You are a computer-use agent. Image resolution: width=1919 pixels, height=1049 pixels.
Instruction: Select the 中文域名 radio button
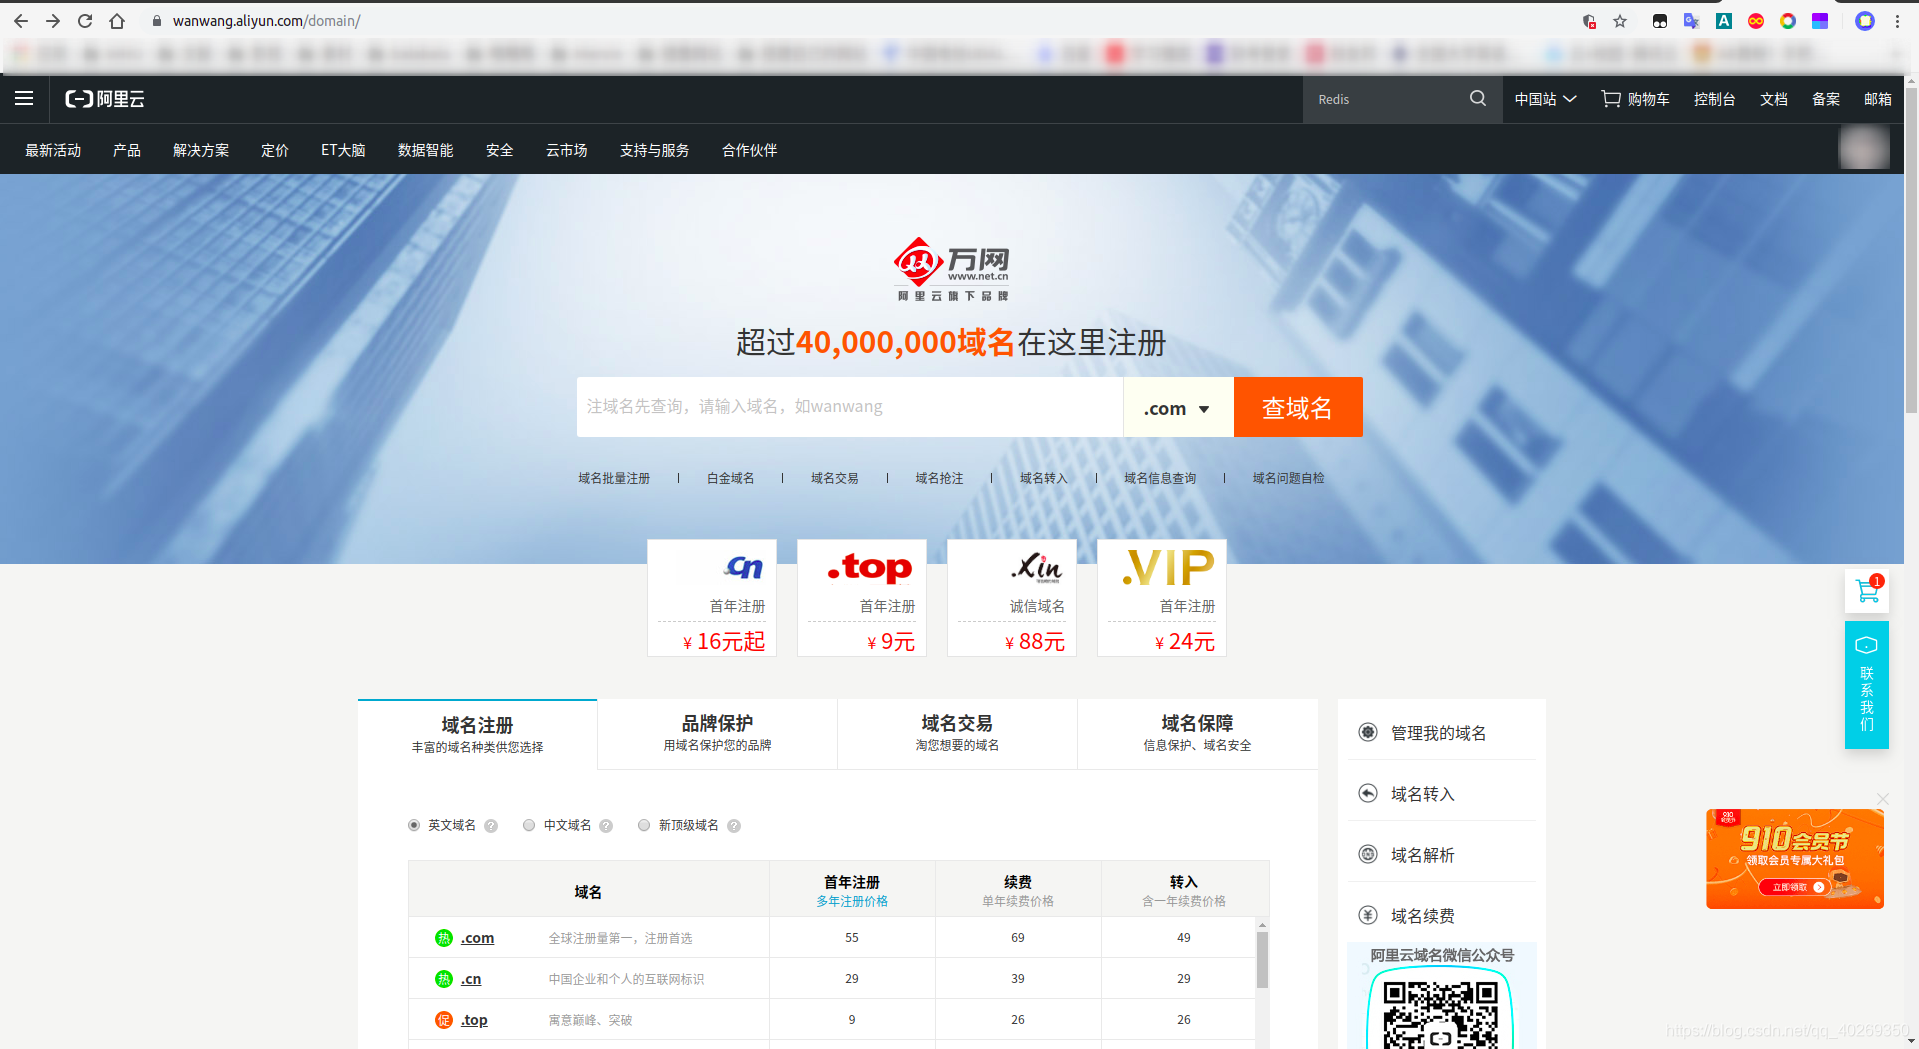[529, 825]
